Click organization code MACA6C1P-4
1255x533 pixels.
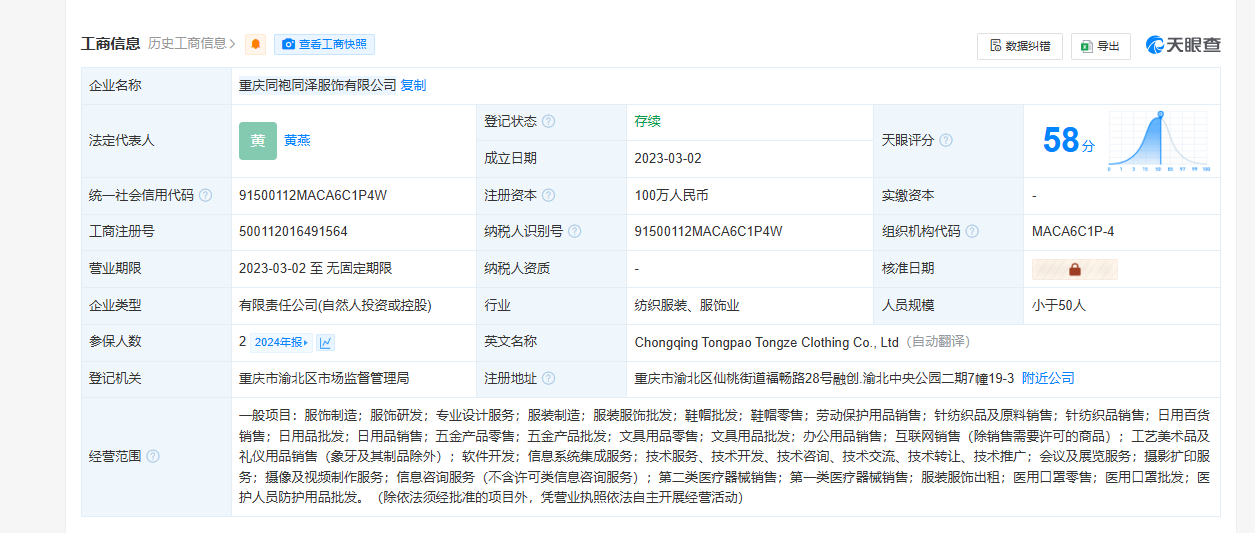(1073, 231)
